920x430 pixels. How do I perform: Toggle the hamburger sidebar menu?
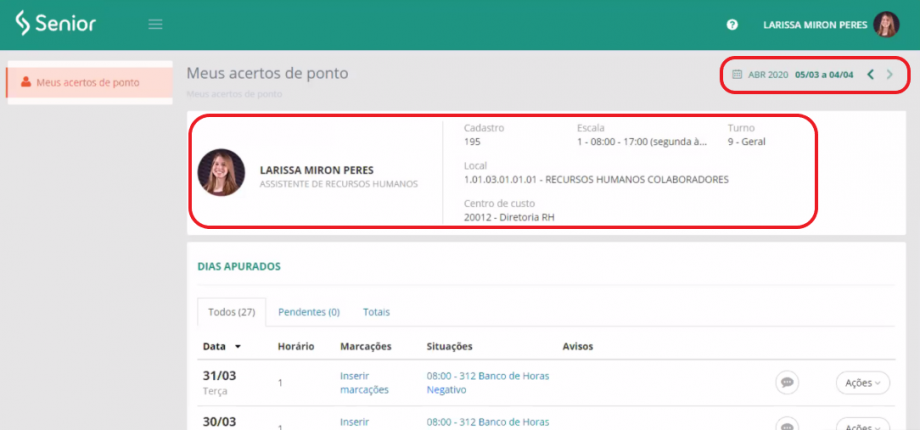point(155,24)
